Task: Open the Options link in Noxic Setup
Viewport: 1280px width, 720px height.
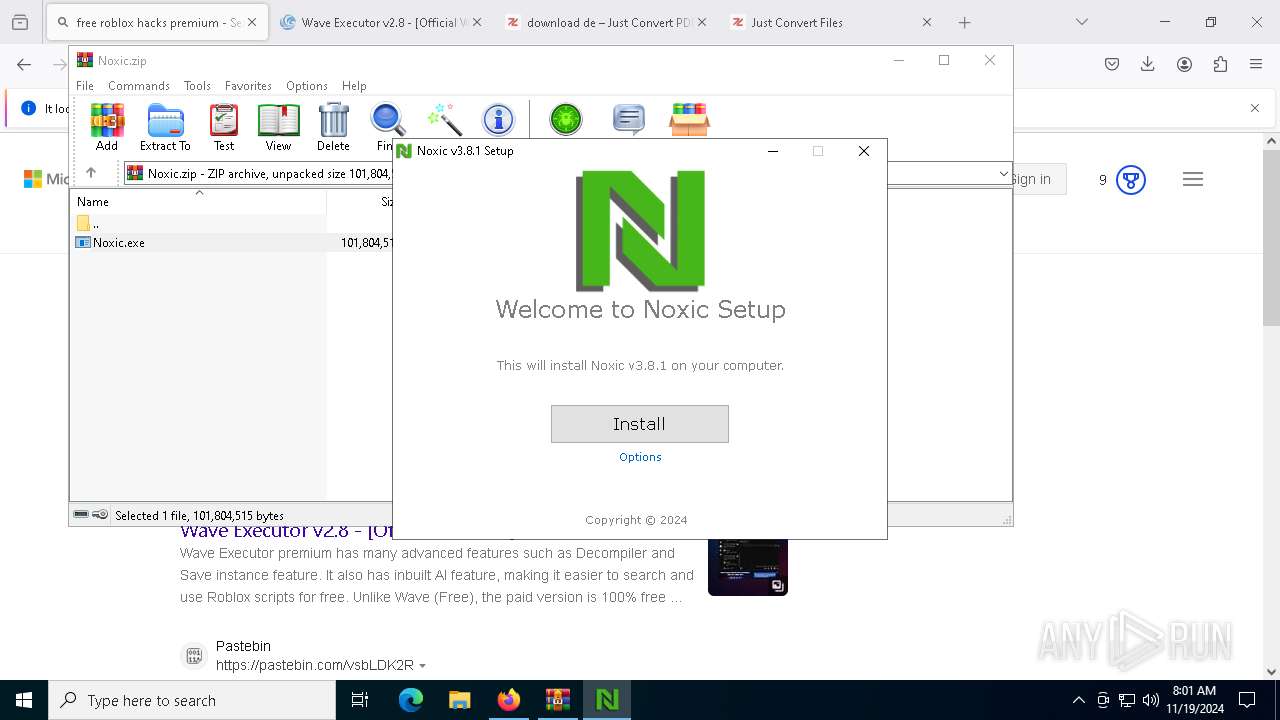Action: pyautogui.click(x=640, y=457)
